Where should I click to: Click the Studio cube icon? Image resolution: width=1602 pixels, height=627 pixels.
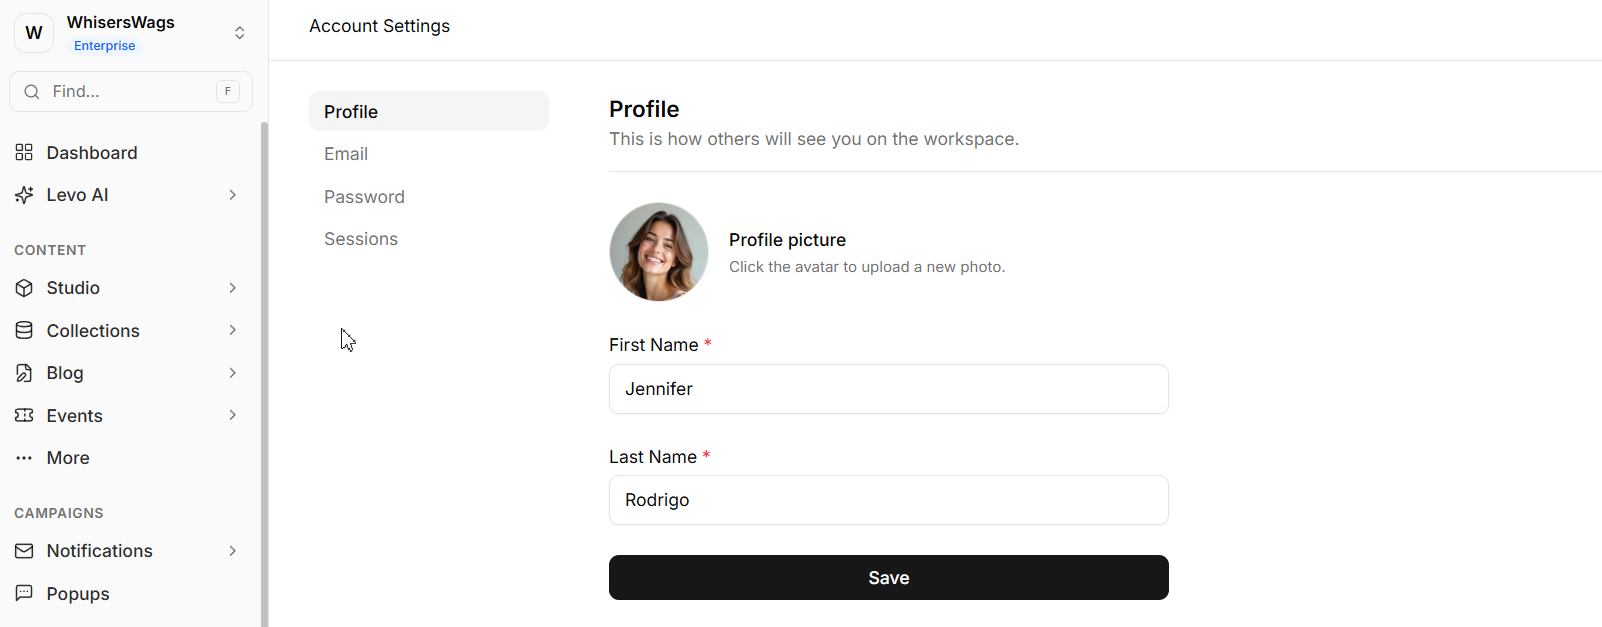click(24, 288)
